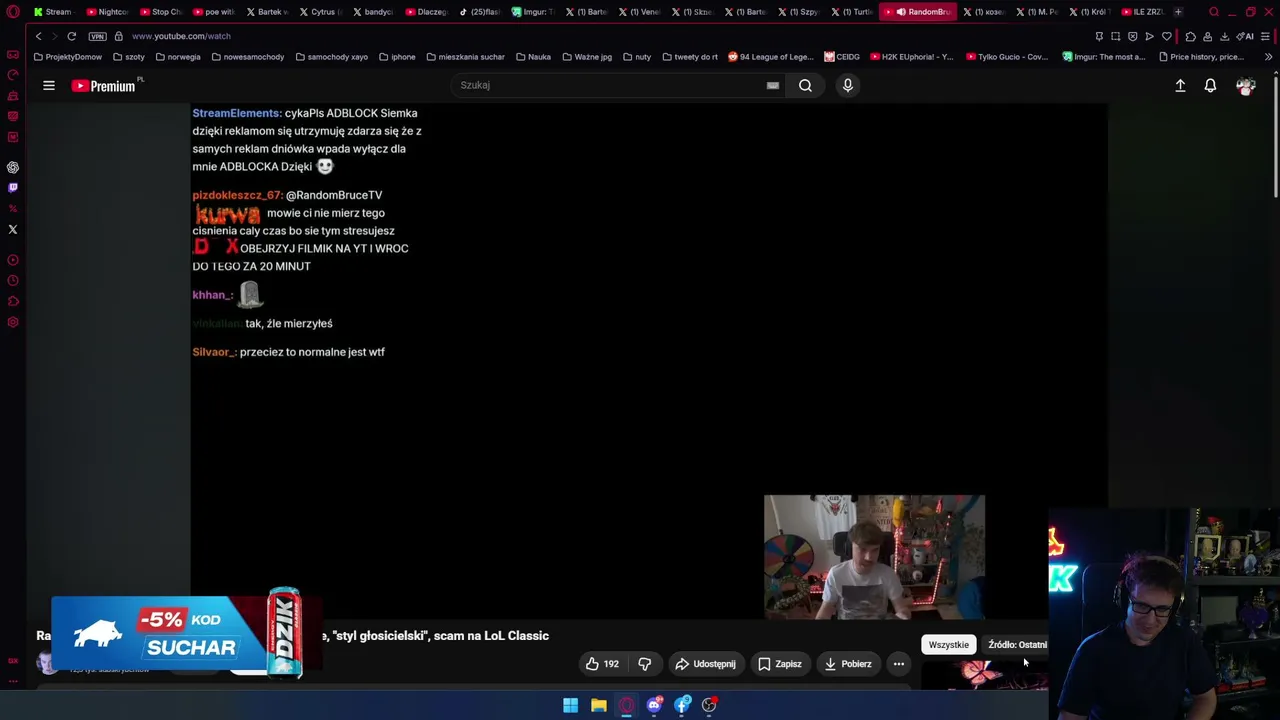Screen dimensions: 1280x720
Task: Click the Udostępnij share button
Action: pos(705,664)
